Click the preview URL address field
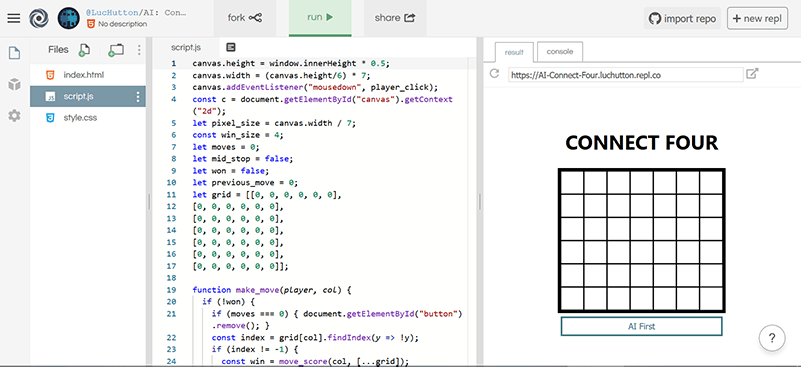Image resolution: width=801 pixels, height=367 pixels. click(625, 75)
